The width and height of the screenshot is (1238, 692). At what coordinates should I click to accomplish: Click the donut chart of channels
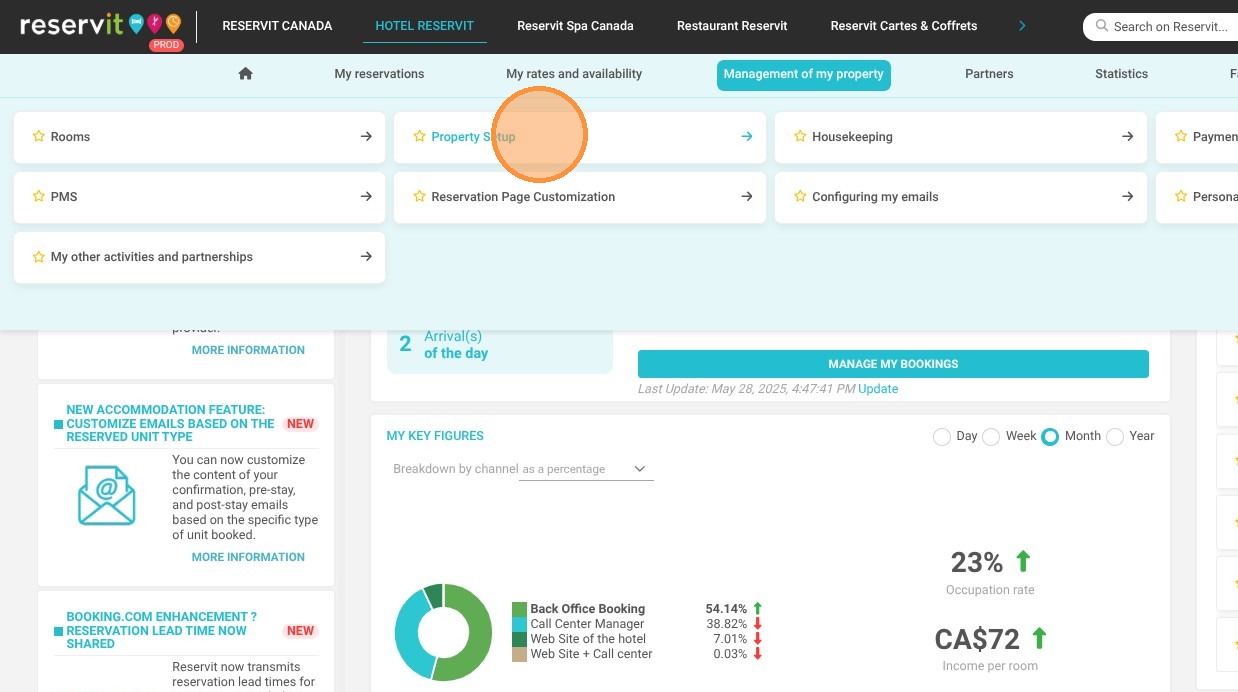coord(443,632)
